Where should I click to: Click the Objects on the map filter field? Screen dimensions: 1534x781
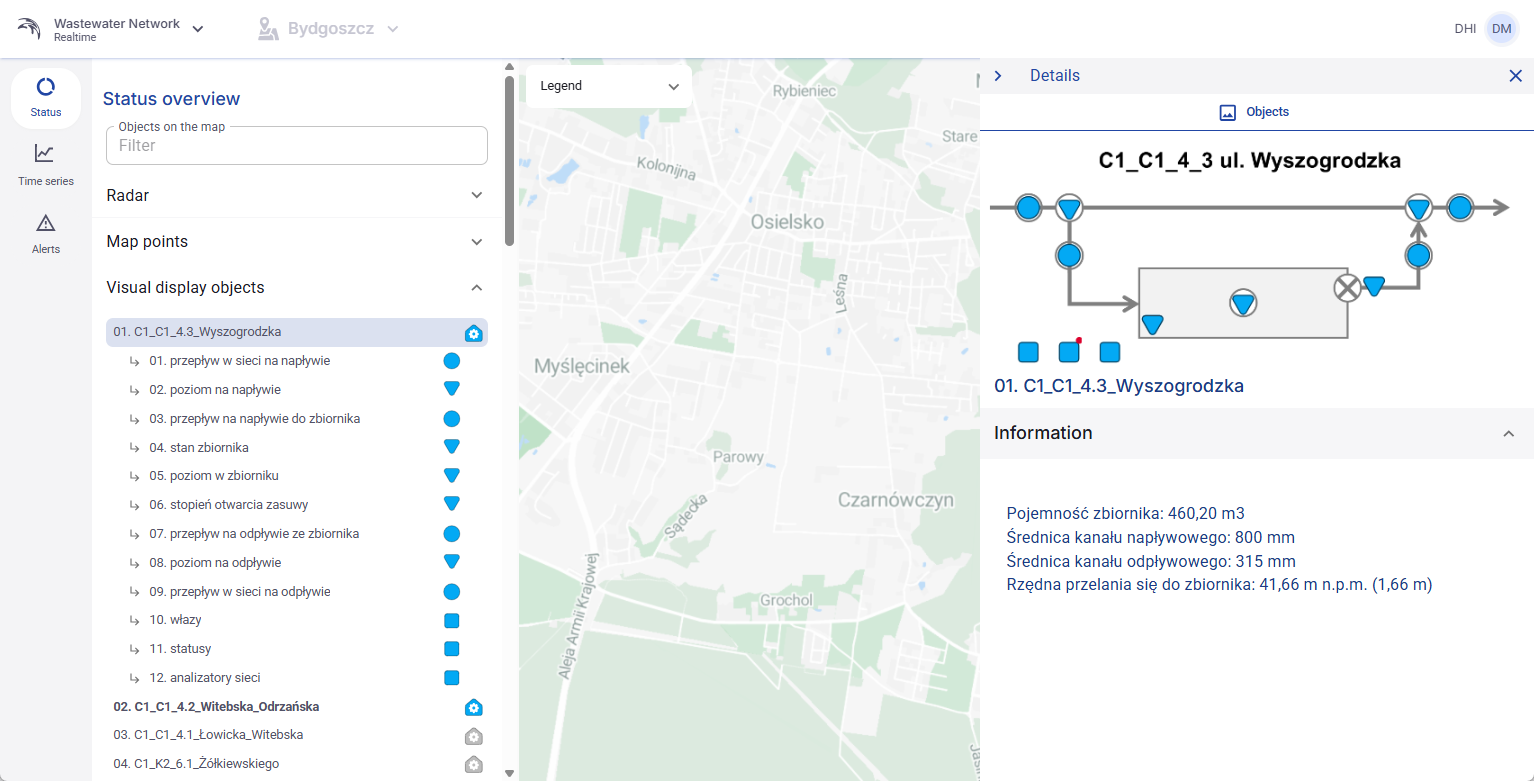[296, 145]
